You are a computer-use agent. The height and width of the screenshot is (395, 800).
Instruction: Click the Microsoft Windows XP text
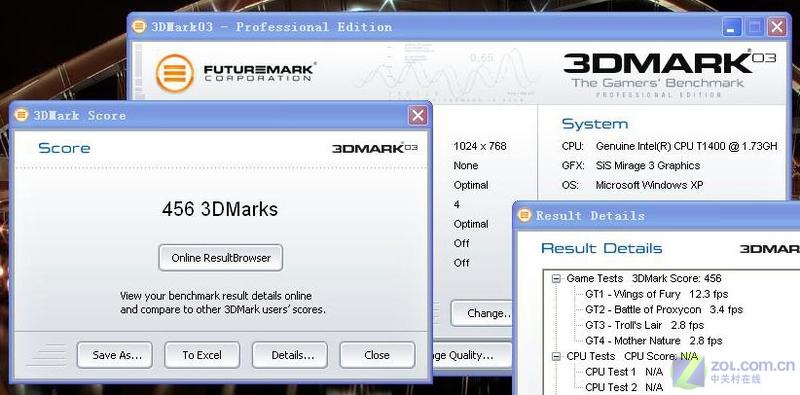[649, 185]
